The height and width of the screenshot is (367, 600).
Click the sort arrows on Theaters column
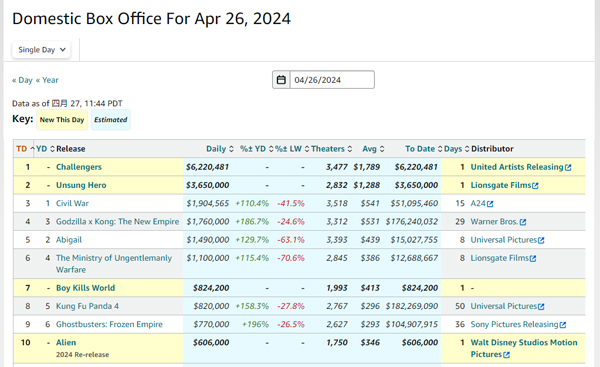pyautogui.click(x=350, y=149)
